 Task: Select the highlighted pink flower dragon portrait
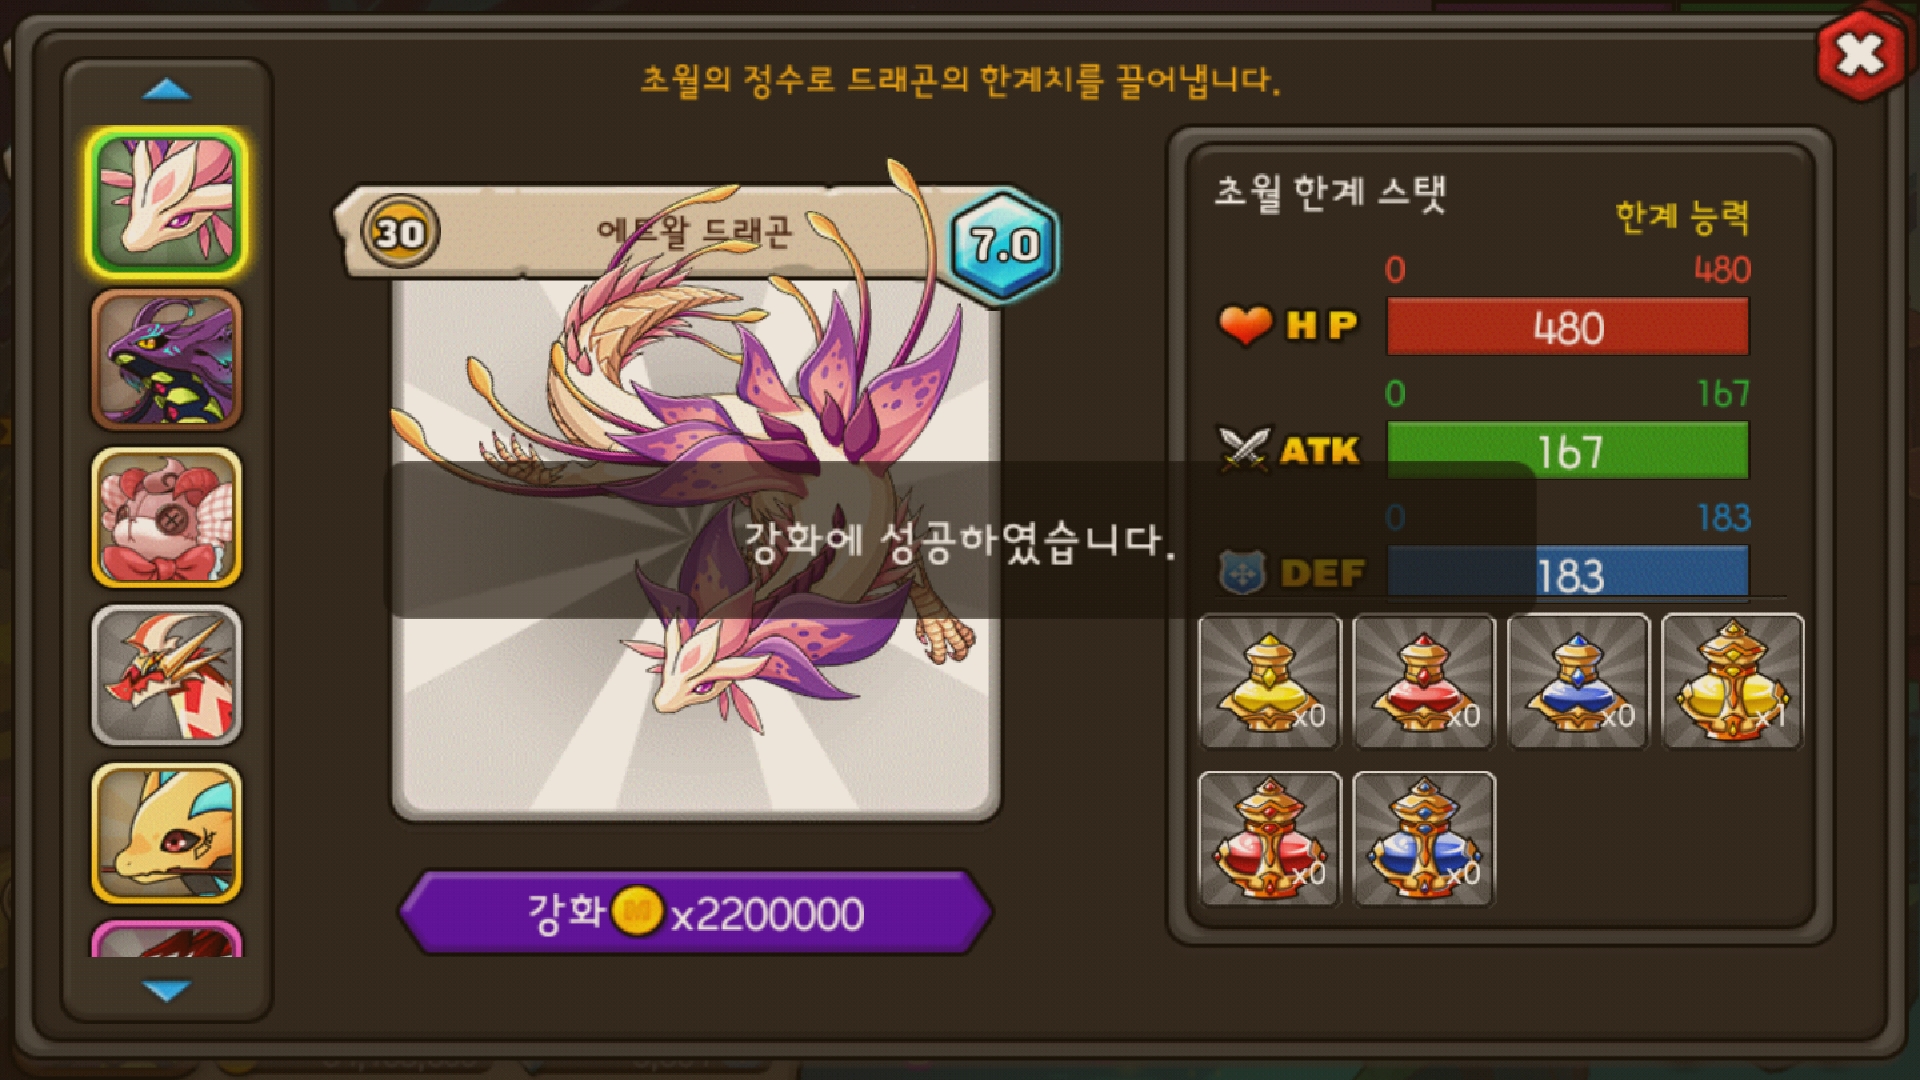pos(167,202)
